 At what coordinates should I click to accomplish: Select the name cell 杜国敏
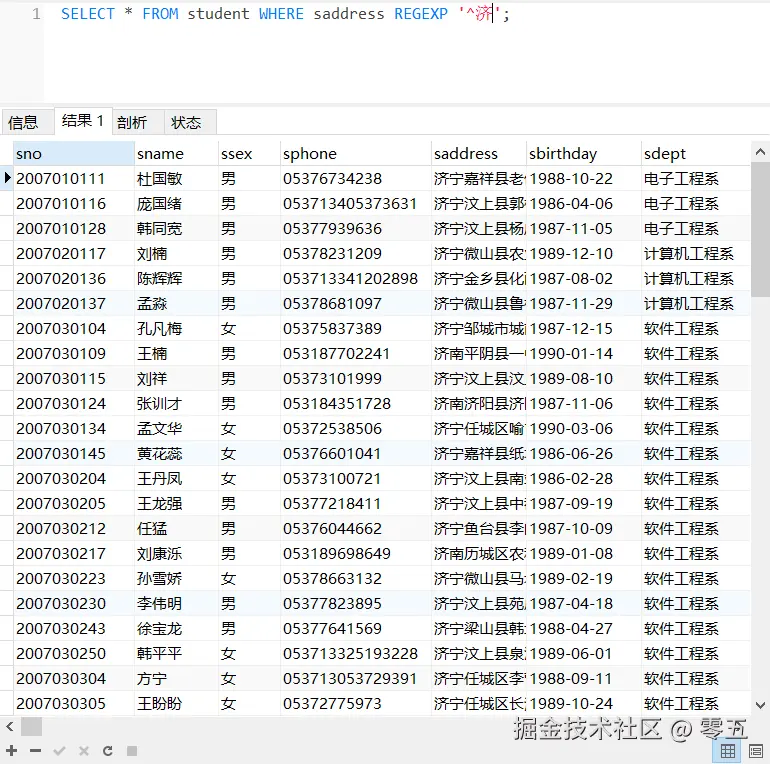pyautogui.click(x=176, y=179)
